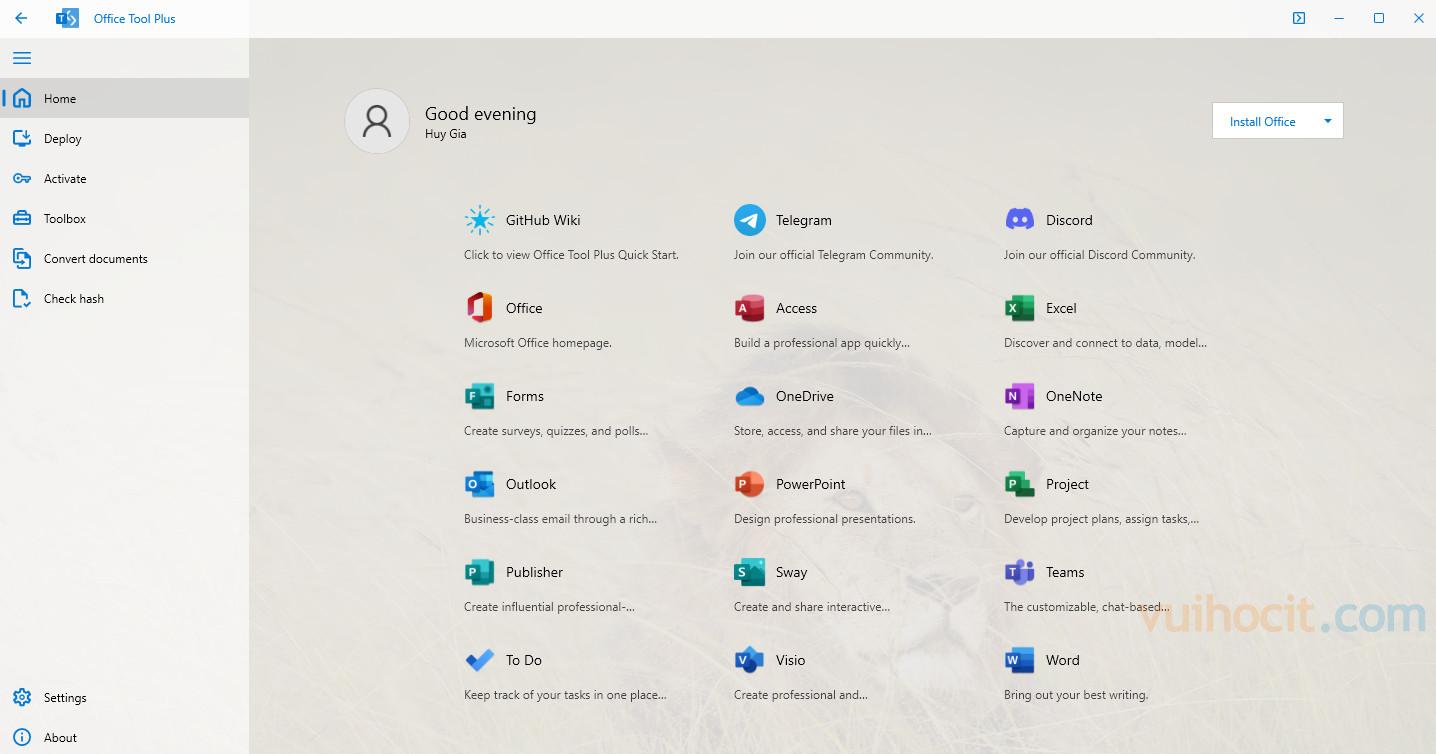Screen dimensions: 1436x754
Task: Select Toolbox in the sidebar
Action: 65,219
